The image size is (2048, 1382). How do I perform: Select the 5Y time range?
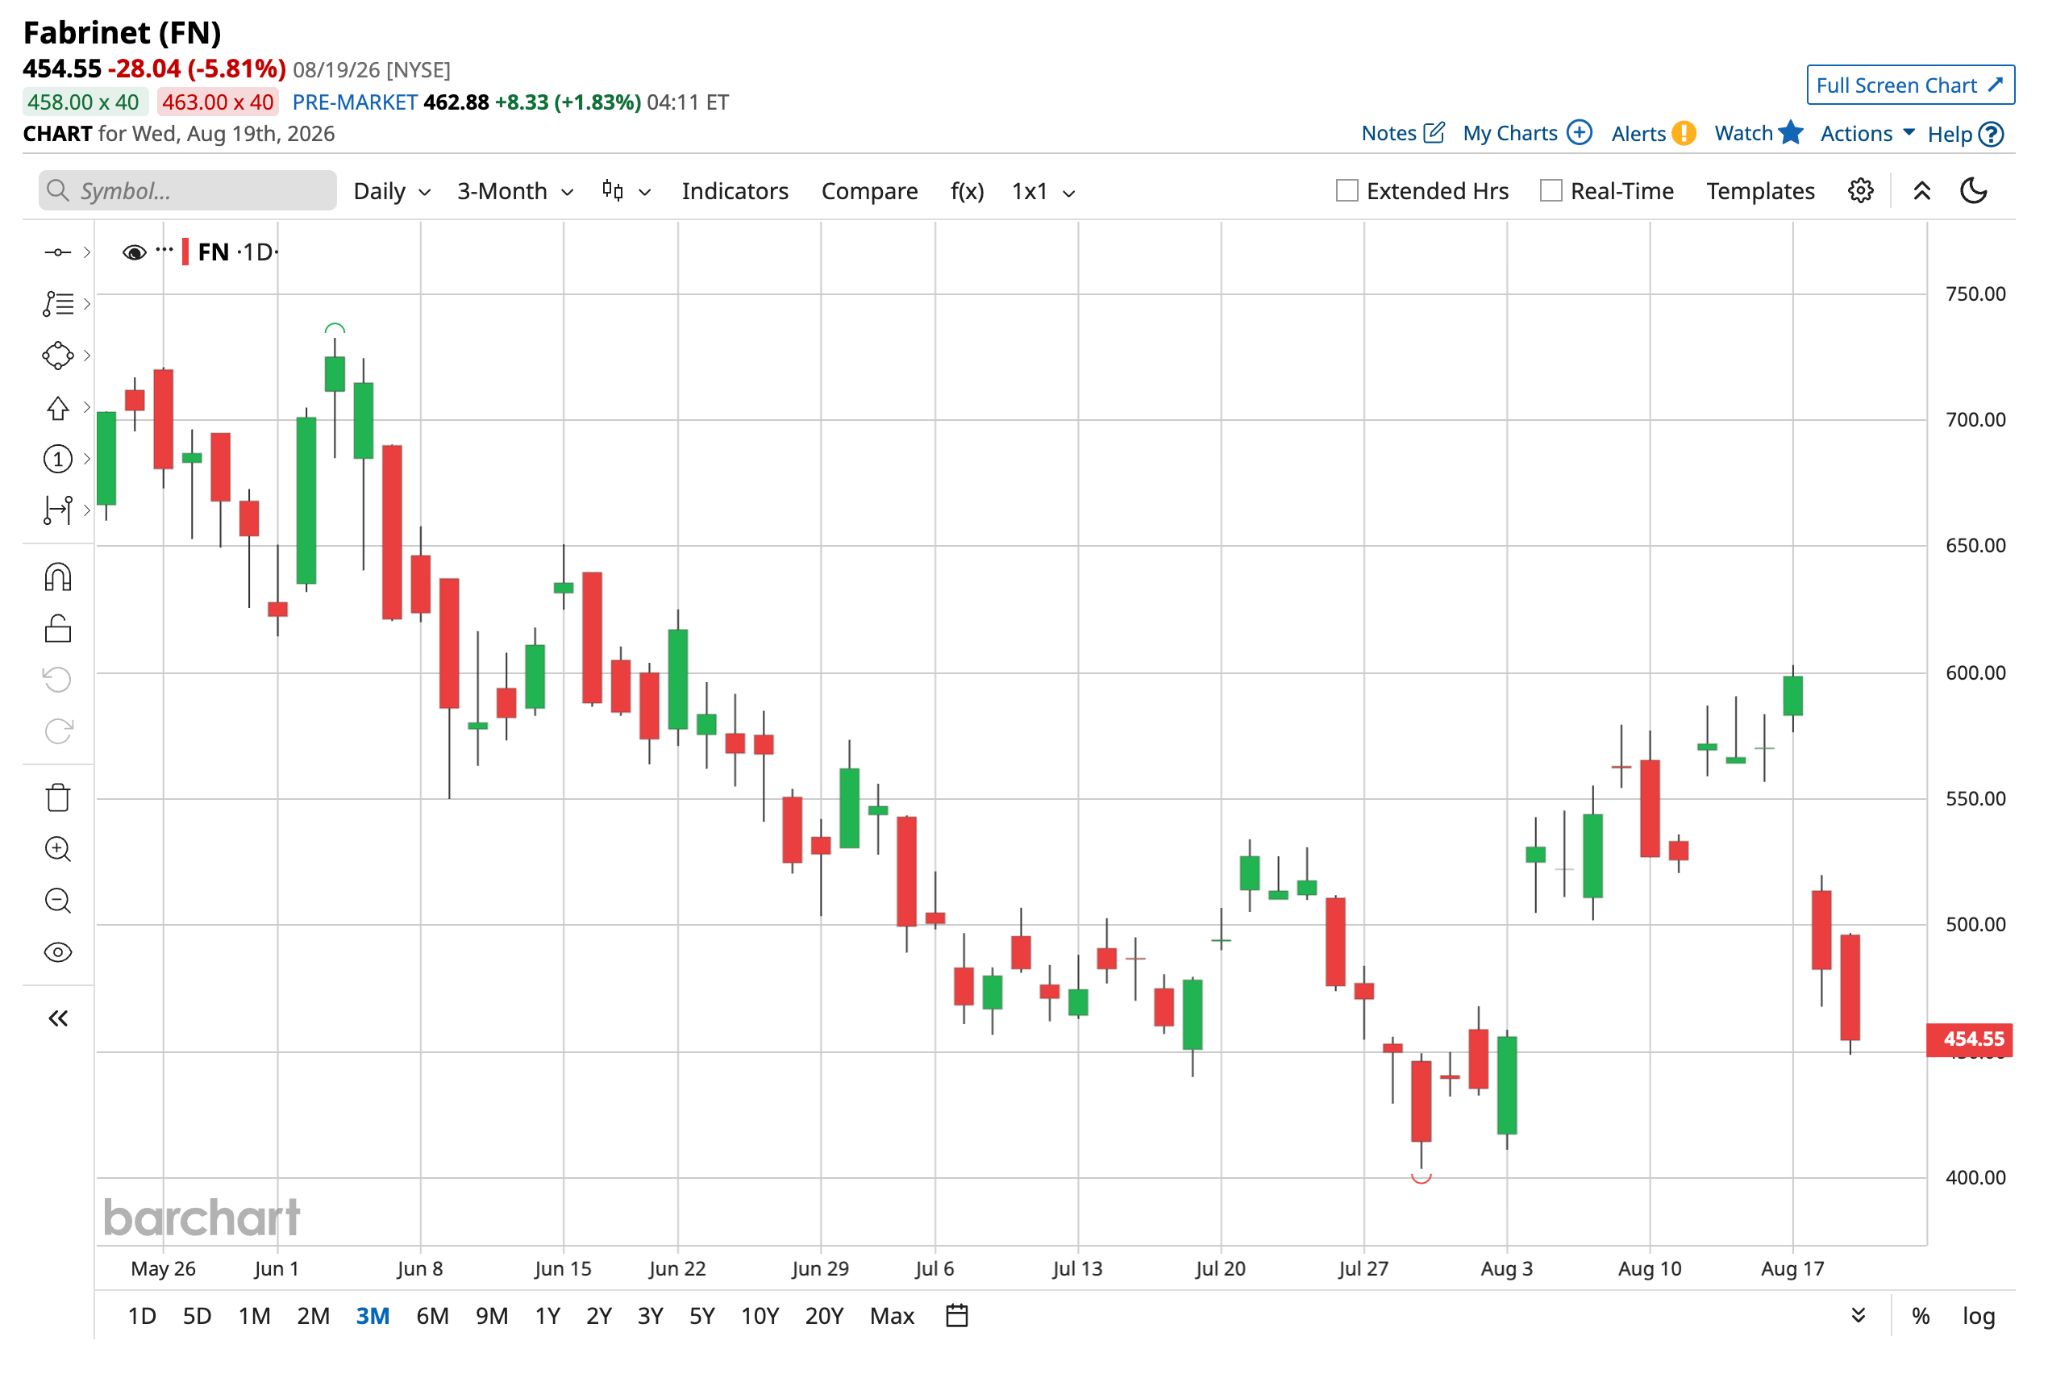(x=702, y=1316)
